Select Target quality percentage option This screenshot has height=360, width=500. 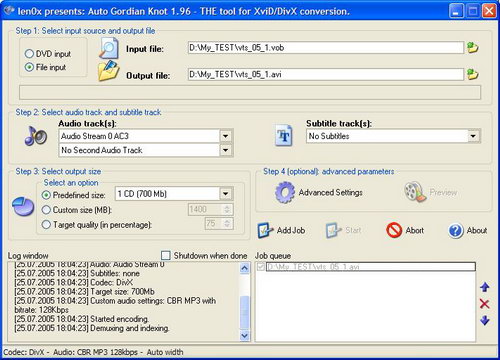(x=47, y=224)
